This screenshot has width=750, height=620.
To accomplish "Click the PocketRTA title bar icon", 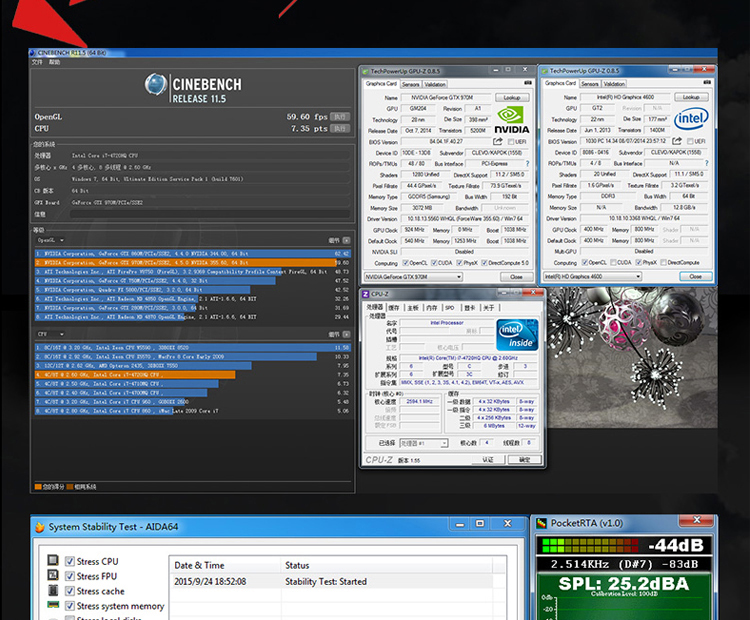I will (x=541, y=523).
